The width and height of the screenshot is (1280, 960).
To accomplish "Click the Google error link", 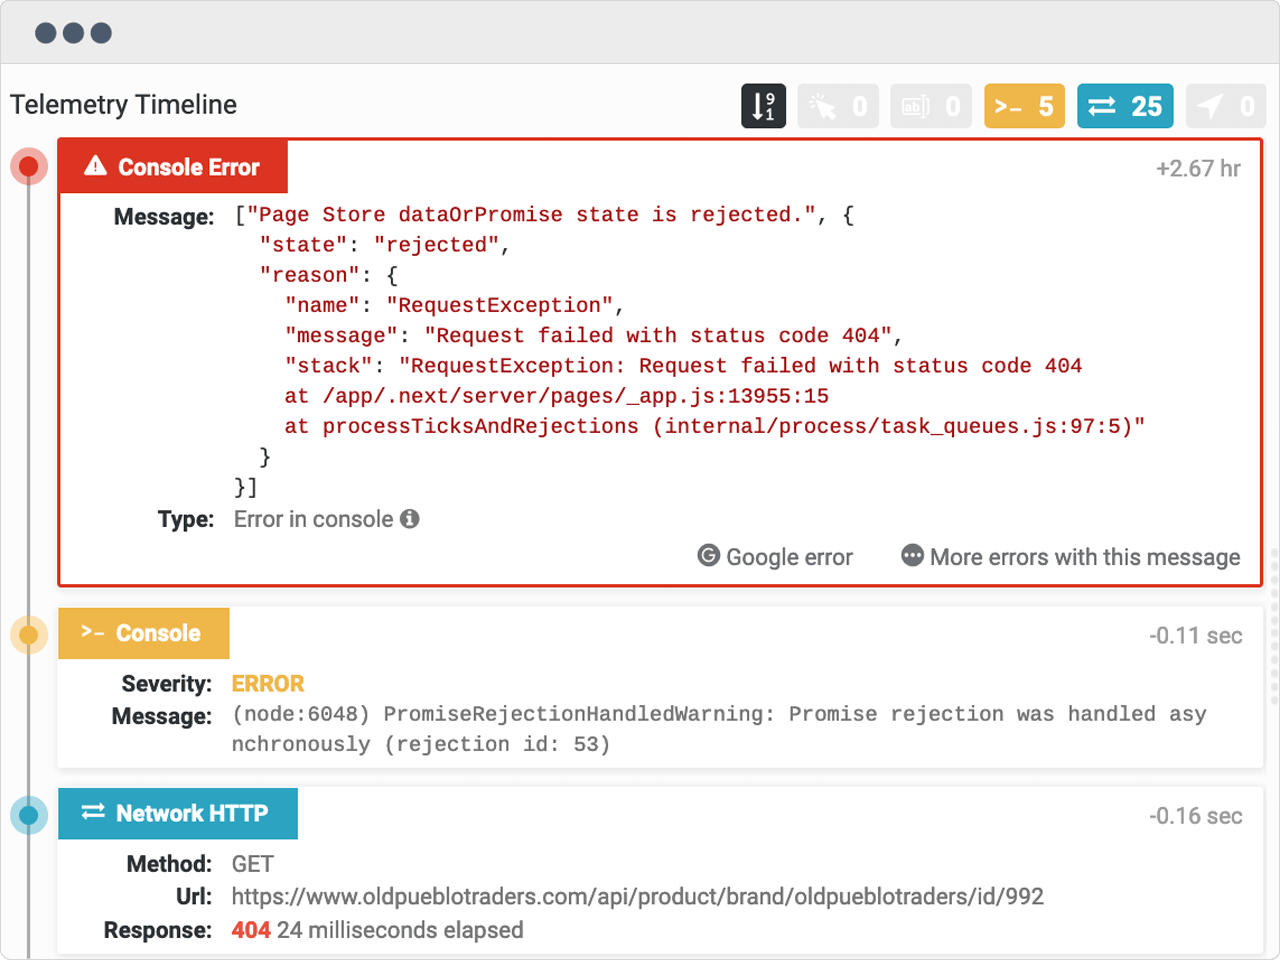I will pyautogui.click(x=775, y=557).
